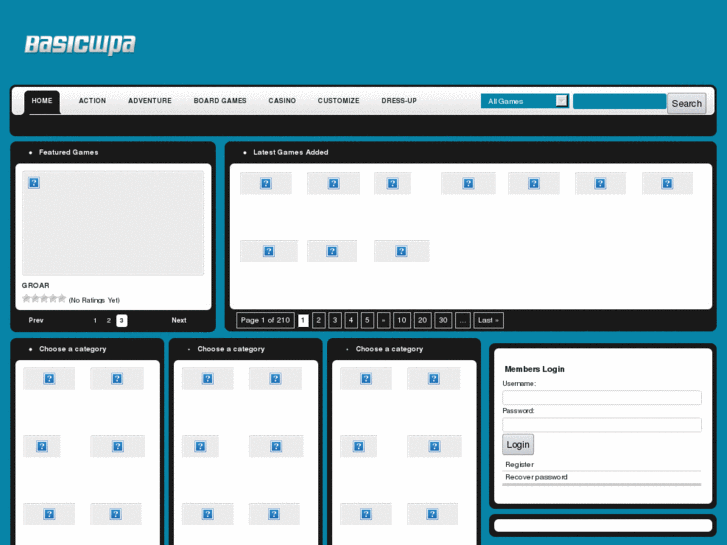727x545 pixels.
Task: Click the Password input field
Action: (602, 424)
